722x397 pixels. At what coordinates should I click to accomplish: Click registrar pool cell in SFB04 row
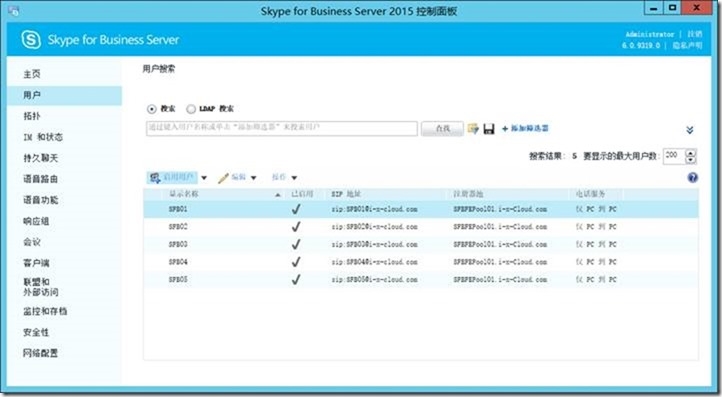click(x=500, y=262)
